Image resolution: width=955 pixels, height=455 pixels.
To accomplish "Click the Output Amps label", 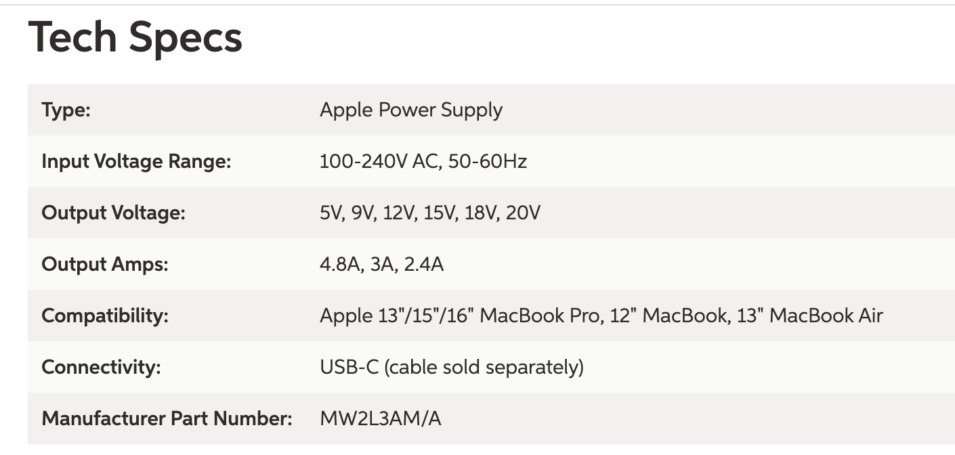I will [x=105, y=264].
